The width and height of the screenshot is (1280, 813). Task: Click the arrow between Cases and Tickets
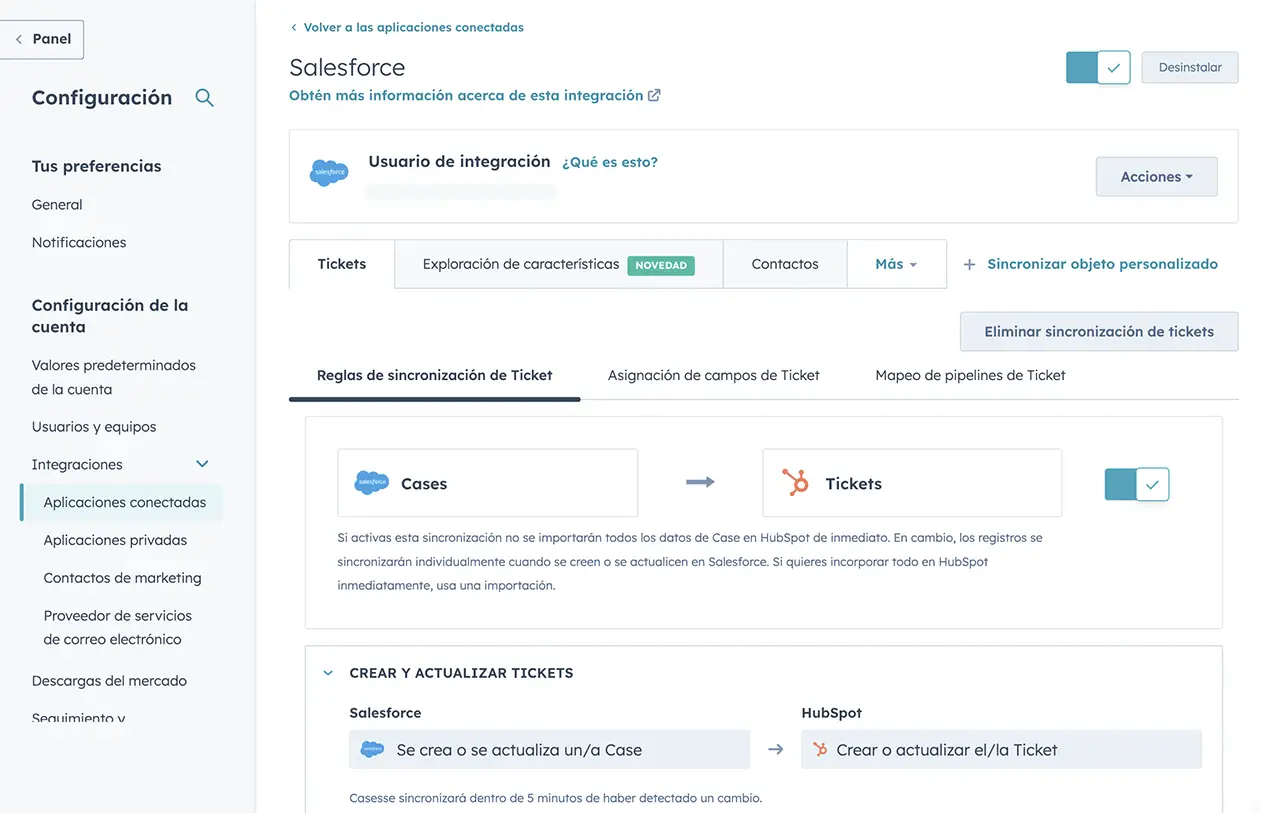click(x=700, y=482)
